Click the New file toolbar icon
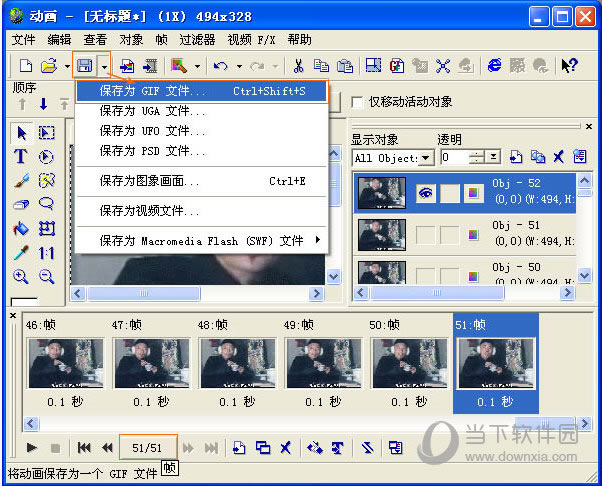Screen dimensions: 602x486 click(25, 66)
